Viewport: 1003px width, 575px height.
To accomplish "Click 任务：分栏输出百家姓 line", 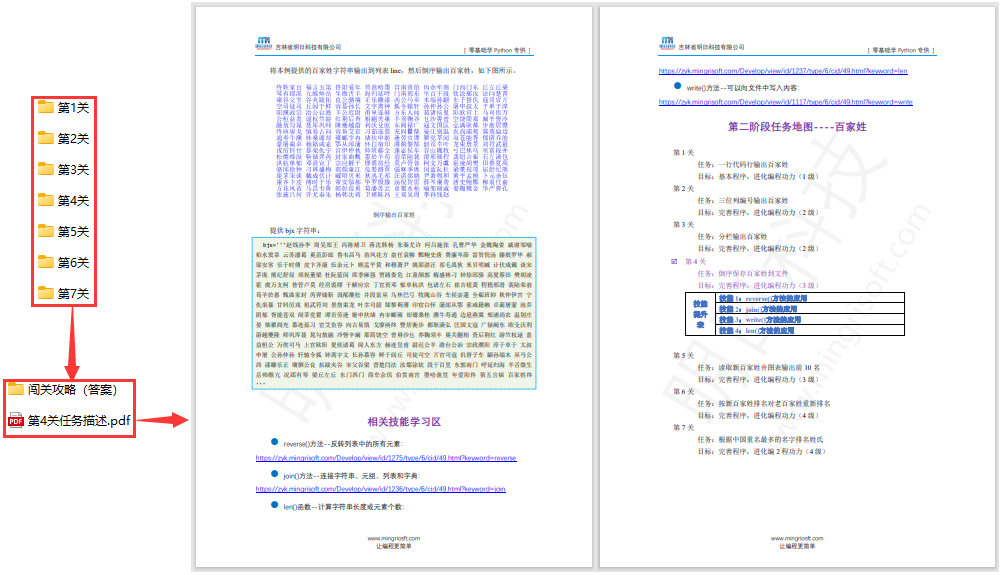I will pos(732,237).
